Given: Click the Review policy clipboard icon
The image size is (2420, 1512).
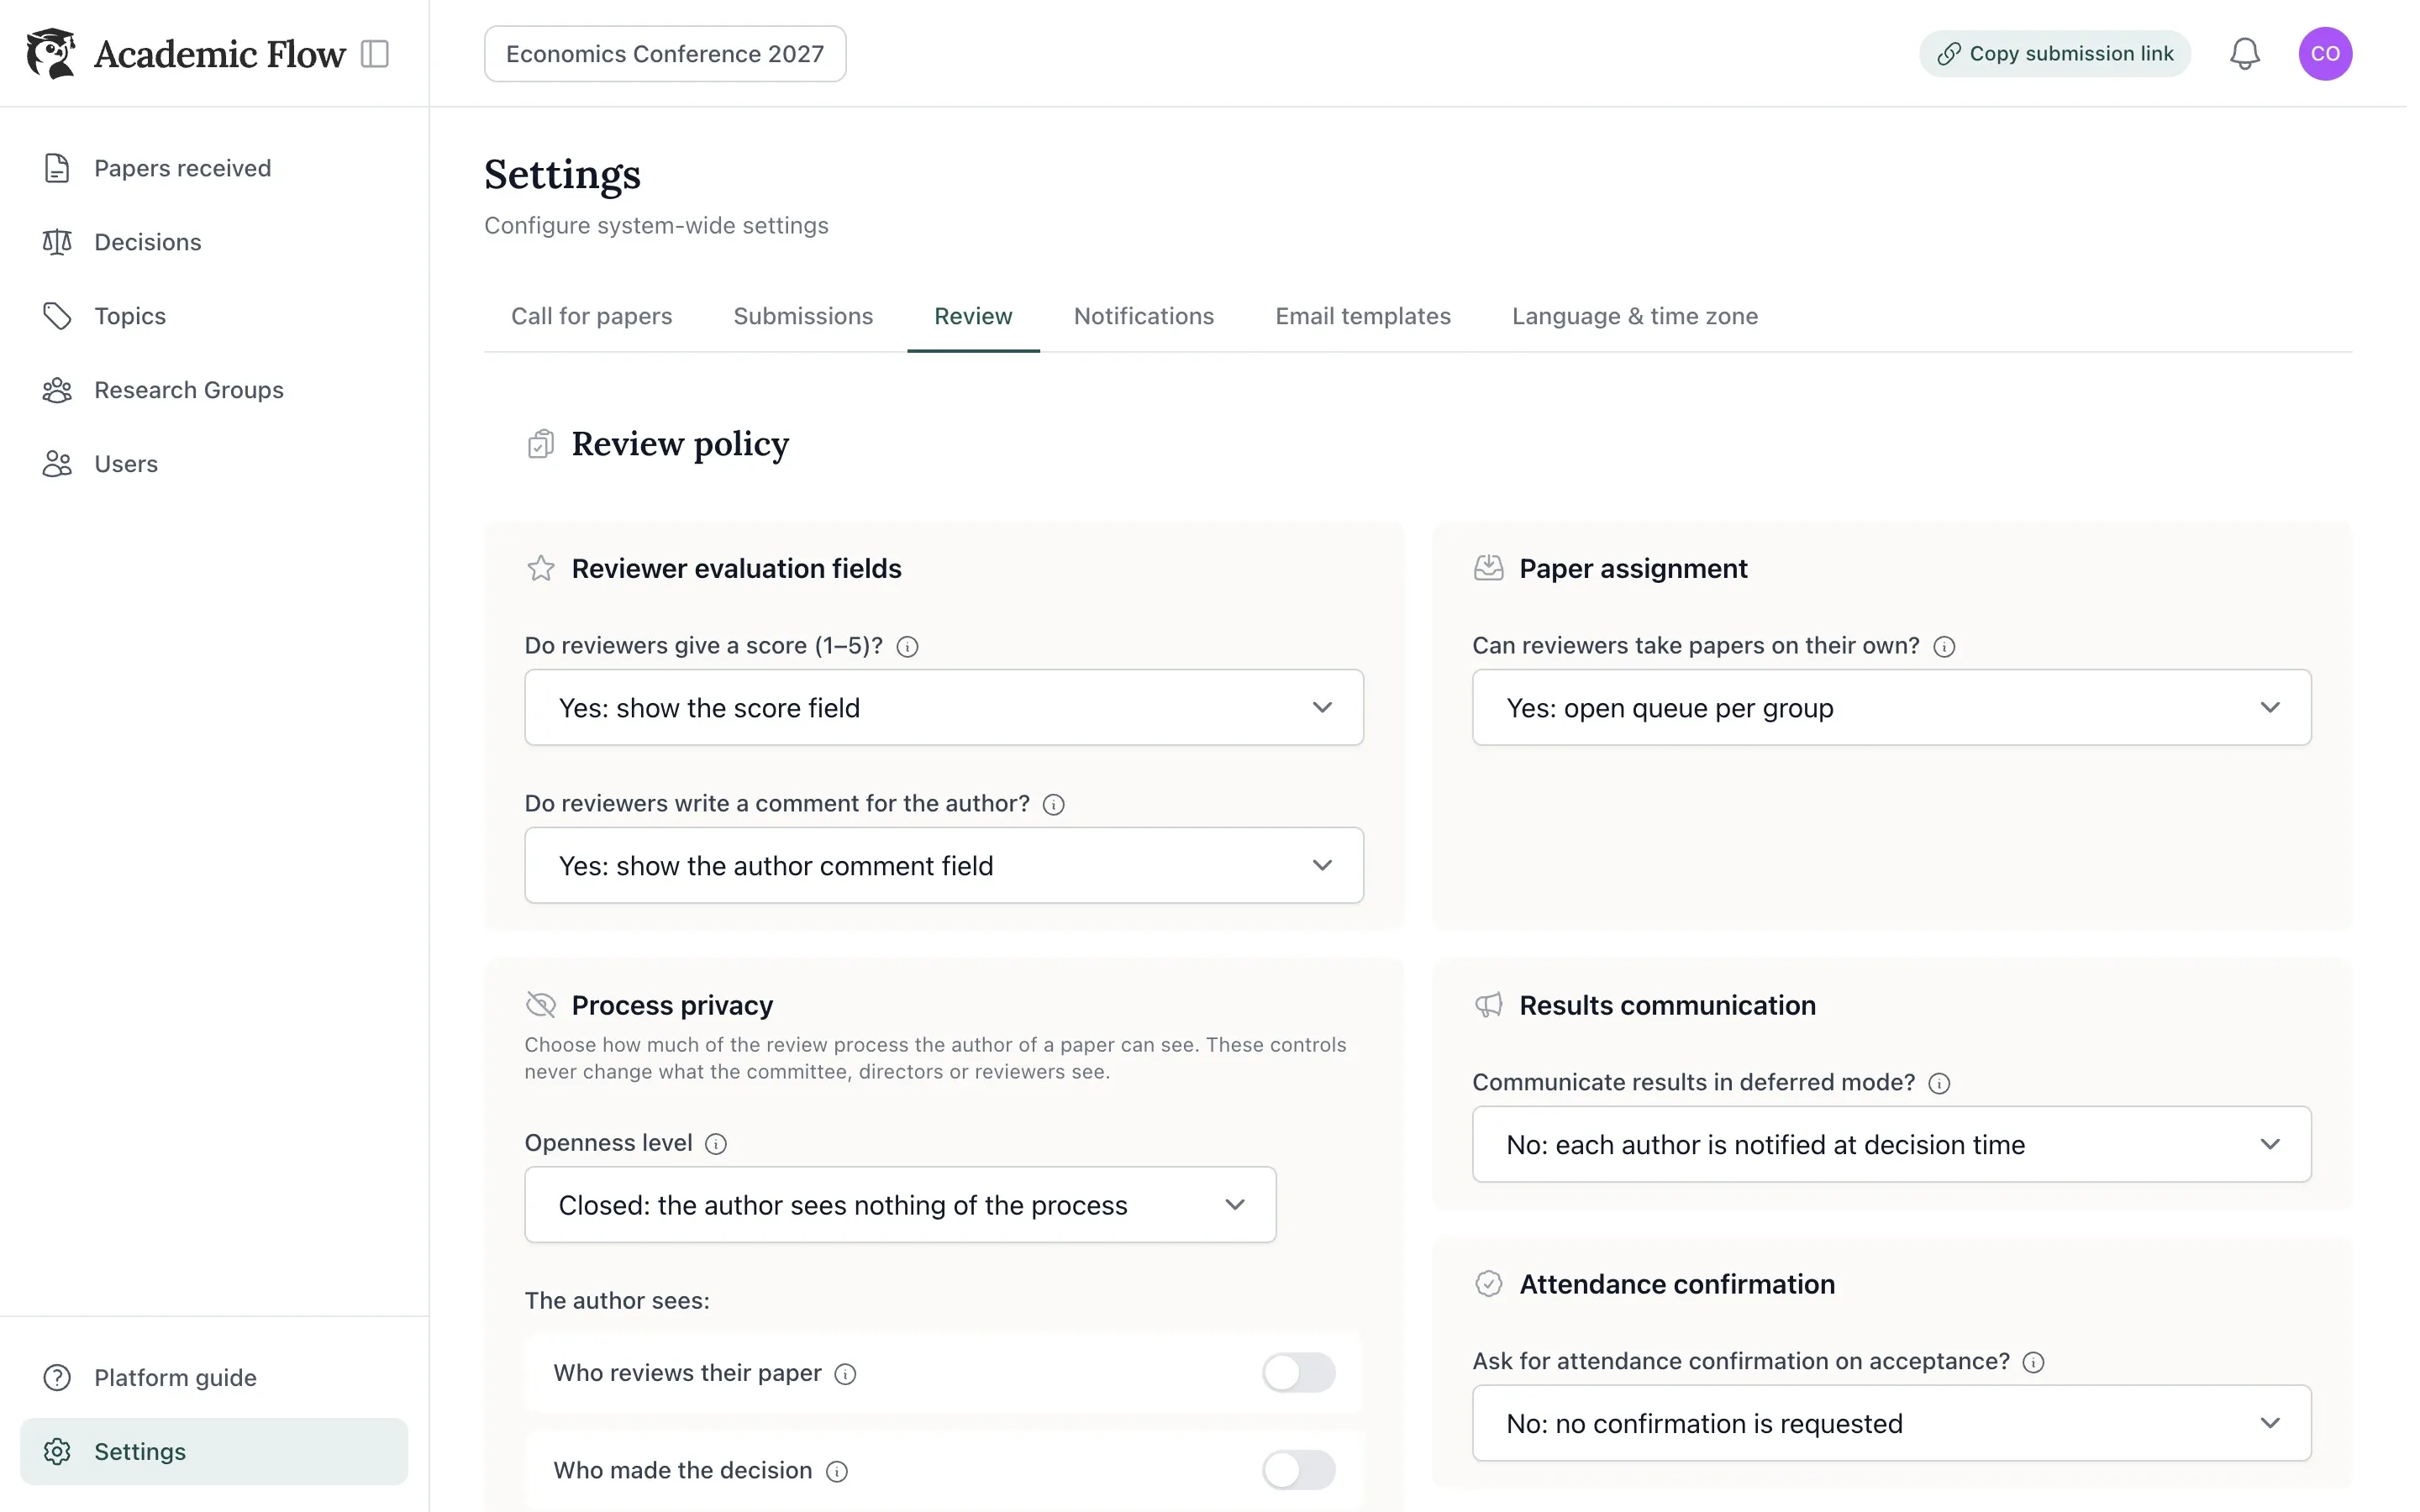Looking at the screenshot, I should point(540,444).
